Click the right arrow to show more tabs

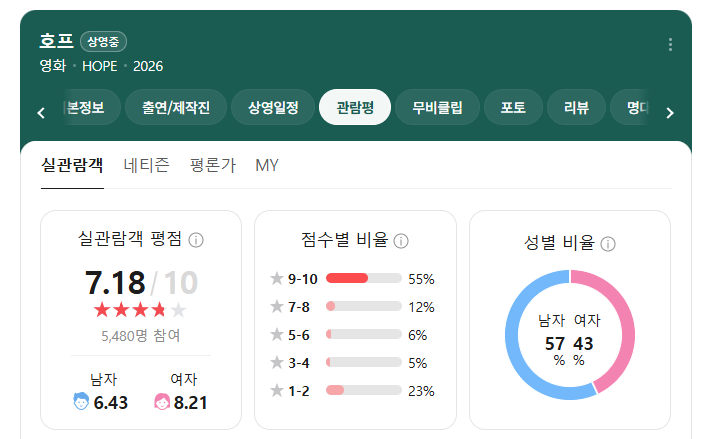(x=670, y=113)
